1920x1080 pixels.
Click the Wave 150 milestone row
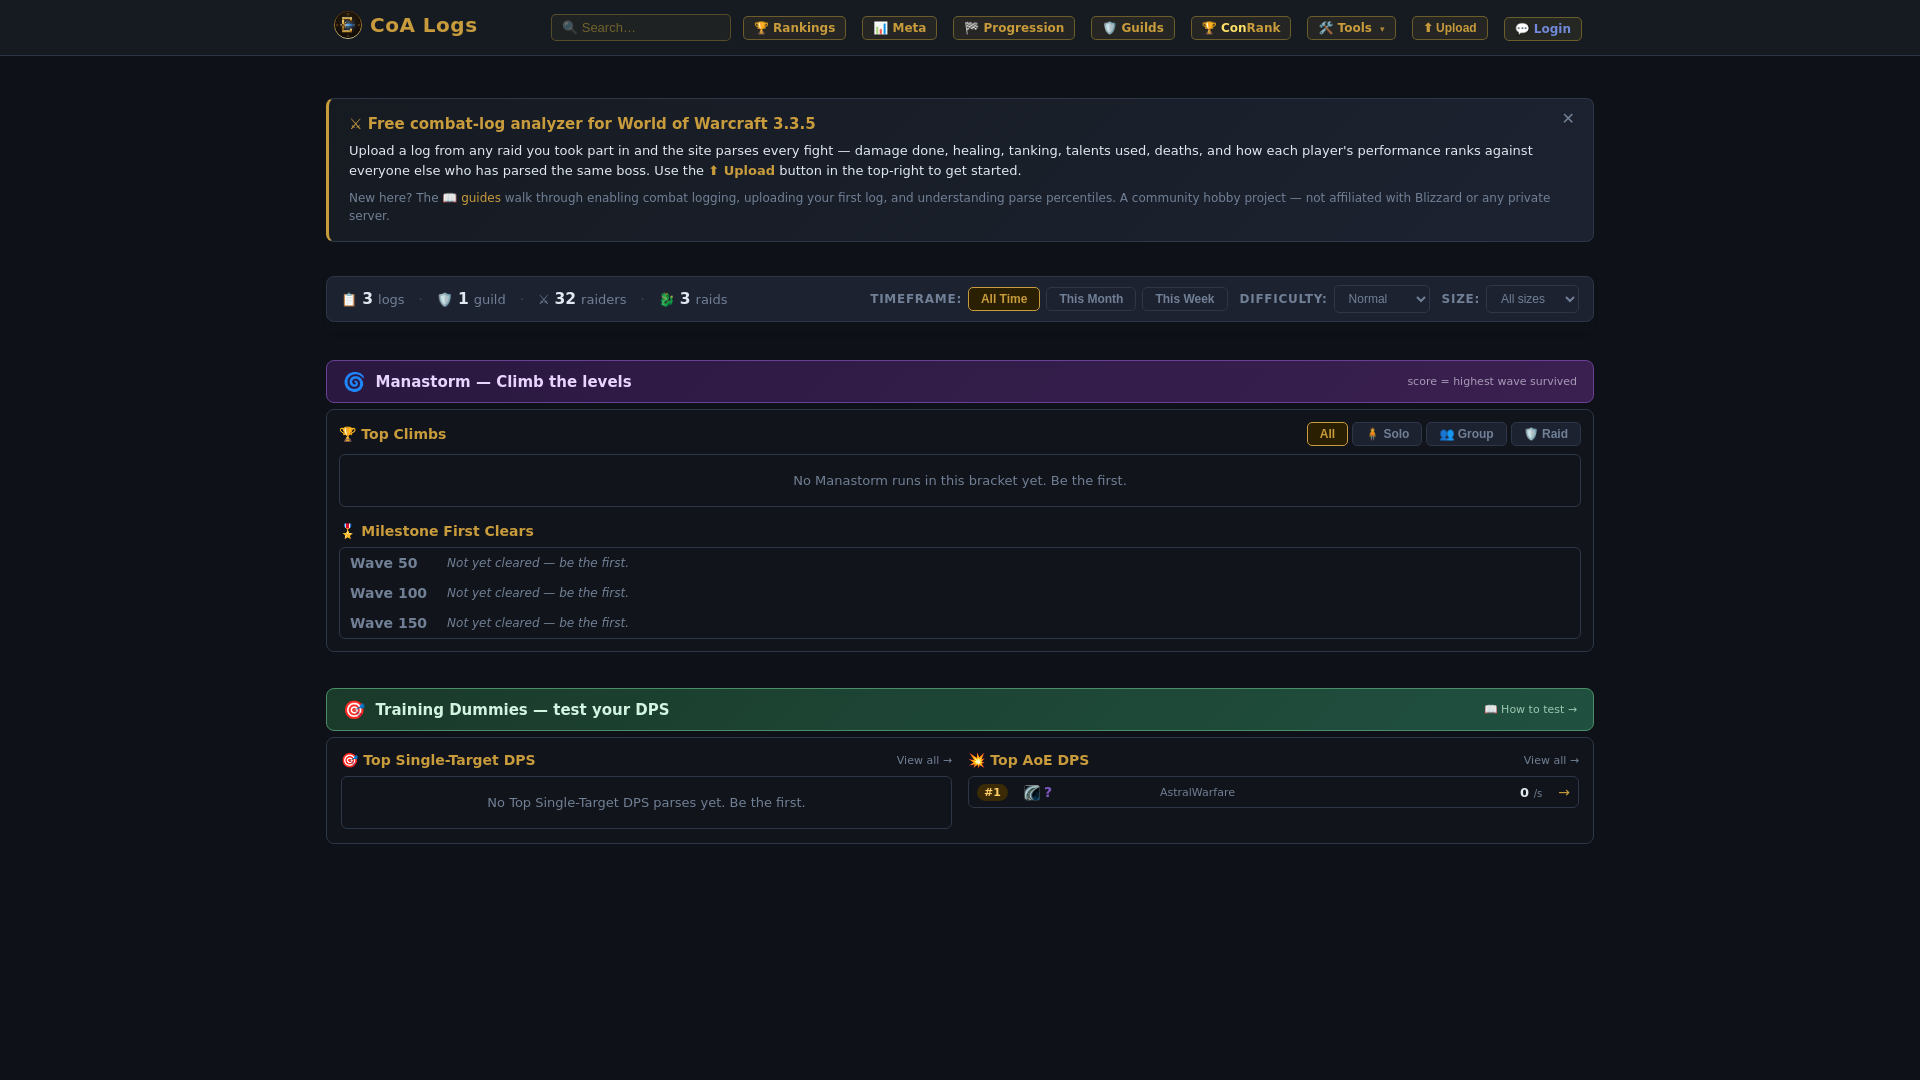click(x=960, y=623)
